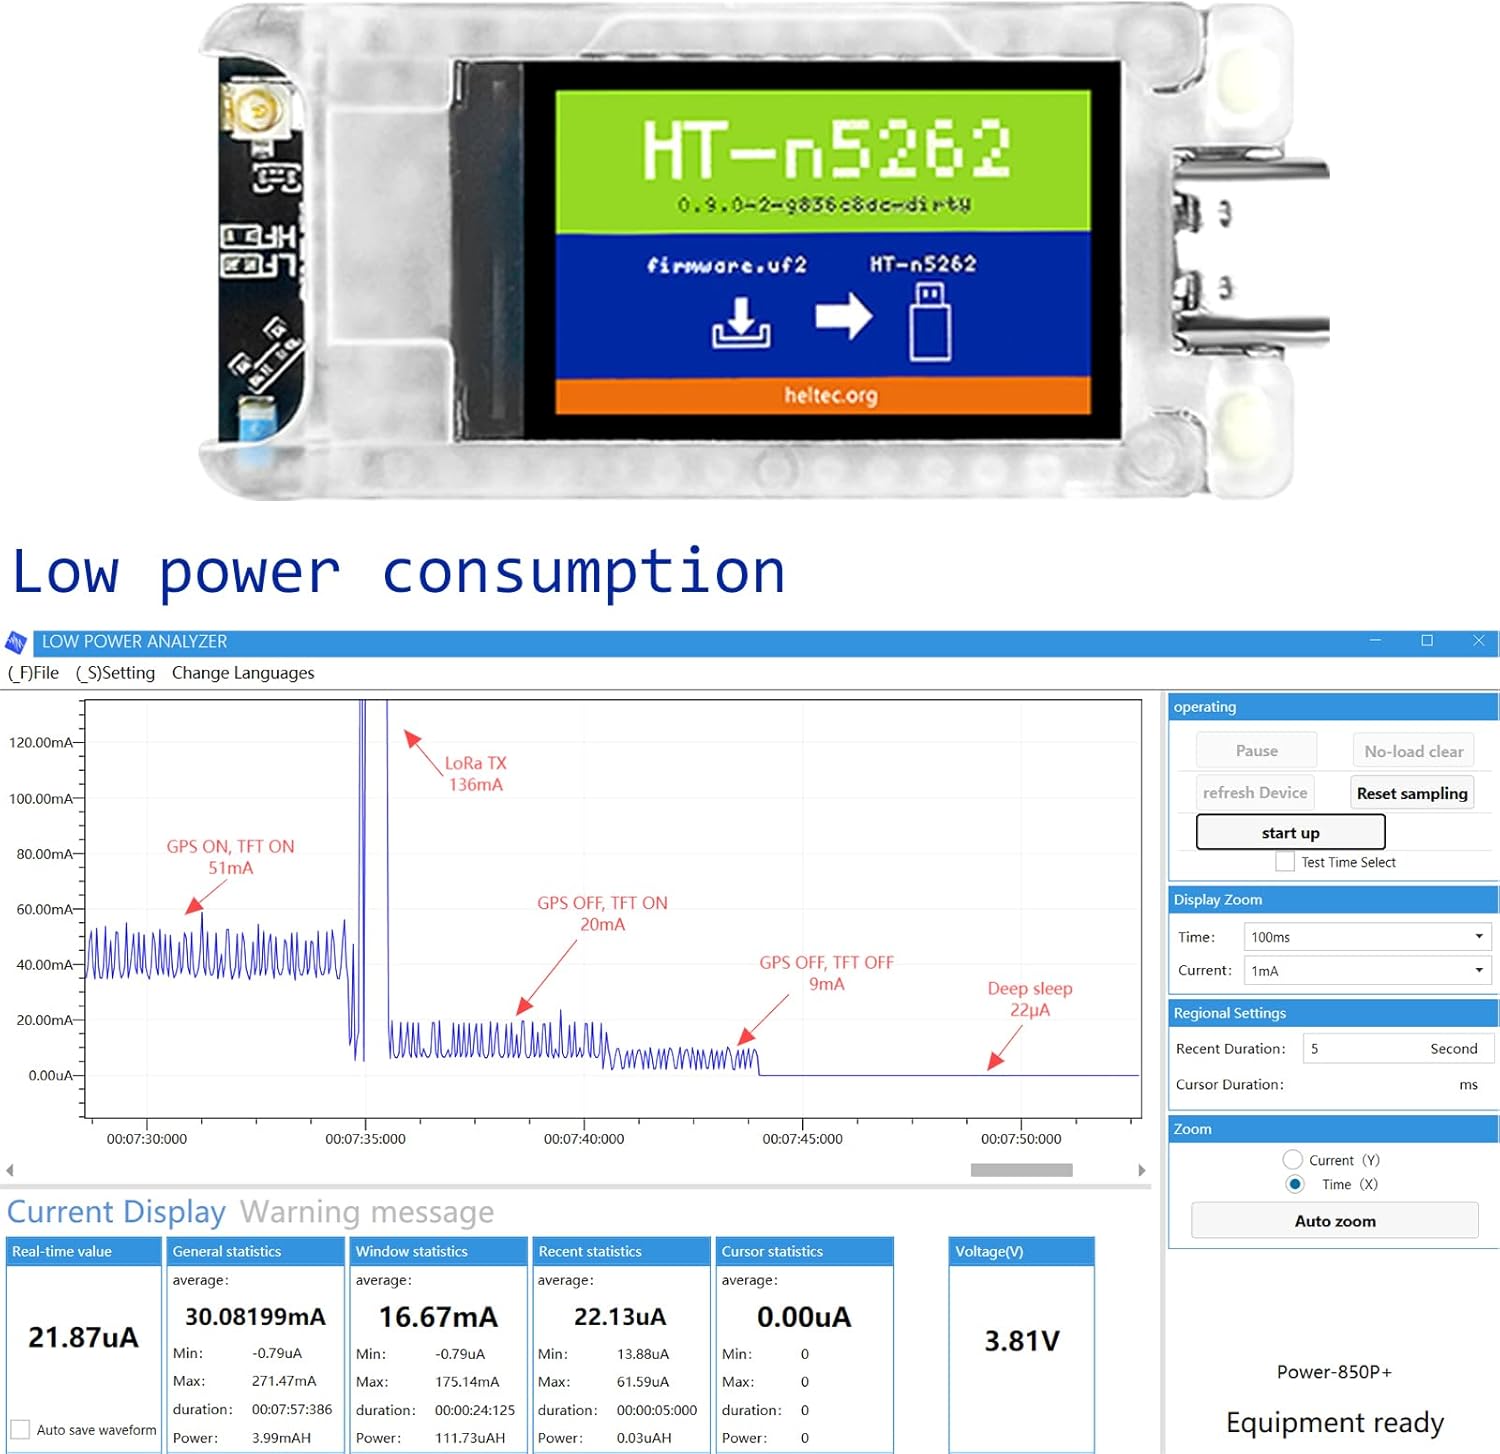This screenshot has width=1500, height=1454.
Task: Click the Change Languages menu item
Action: (242, 672)
